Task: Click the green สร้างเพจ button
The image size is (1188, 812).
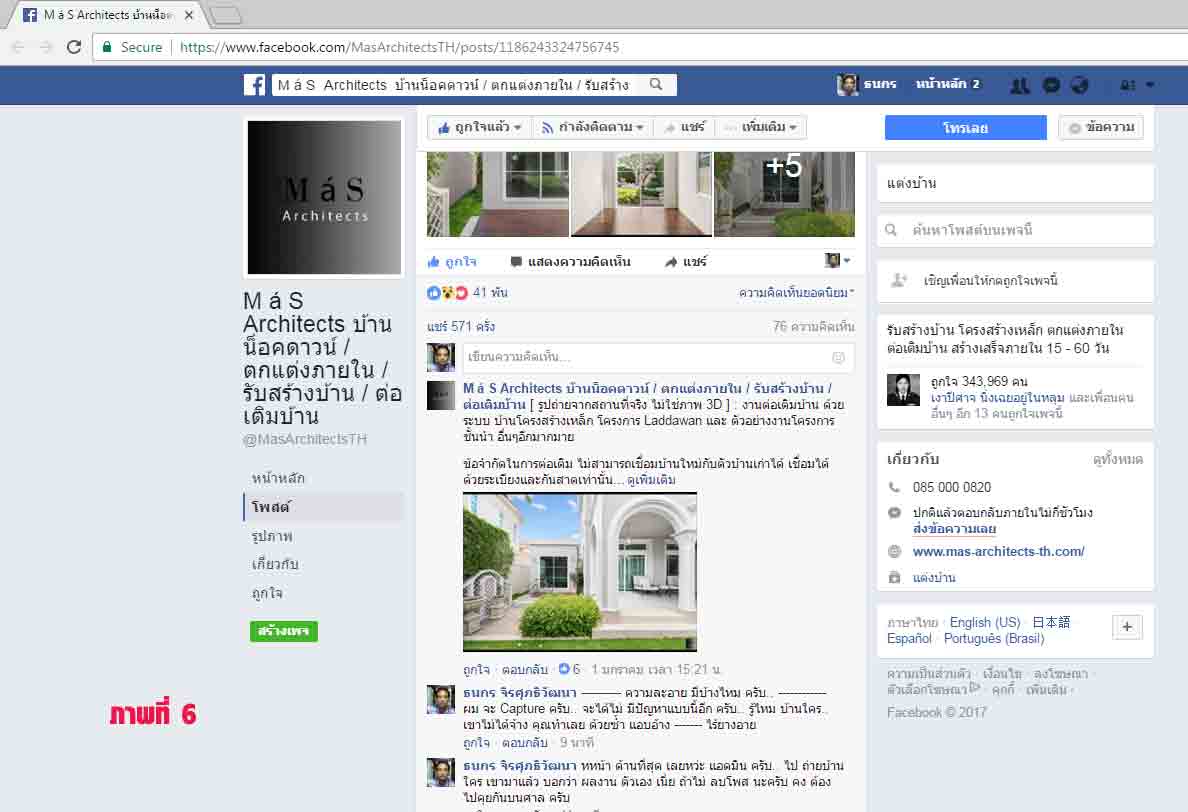Action: 283,631
